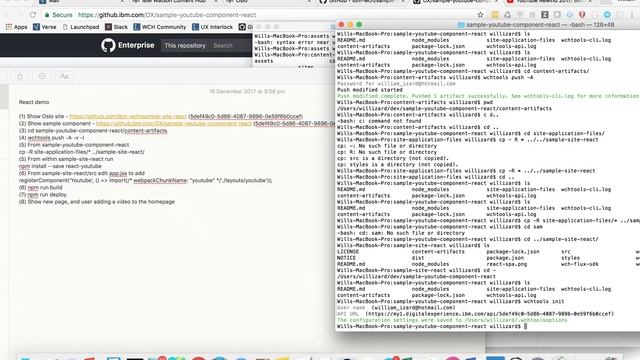Click the terminal API URL line
This screenshot has height=360, width=640.
point(475,314)
